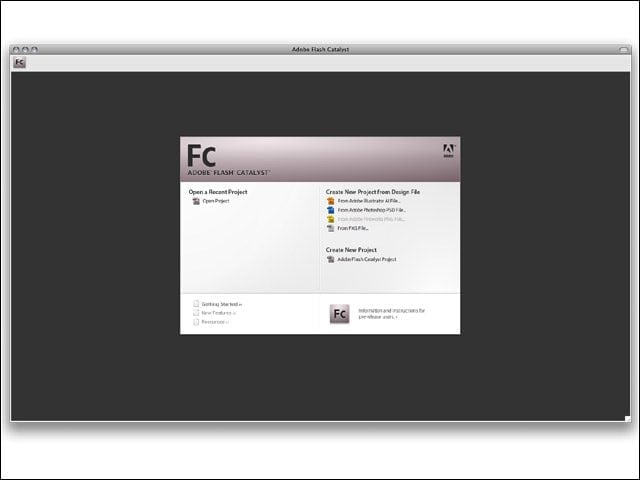Viewport: 640px width, 480px height.
Task: Click the window resize grip corner
Action: point(627,418)
